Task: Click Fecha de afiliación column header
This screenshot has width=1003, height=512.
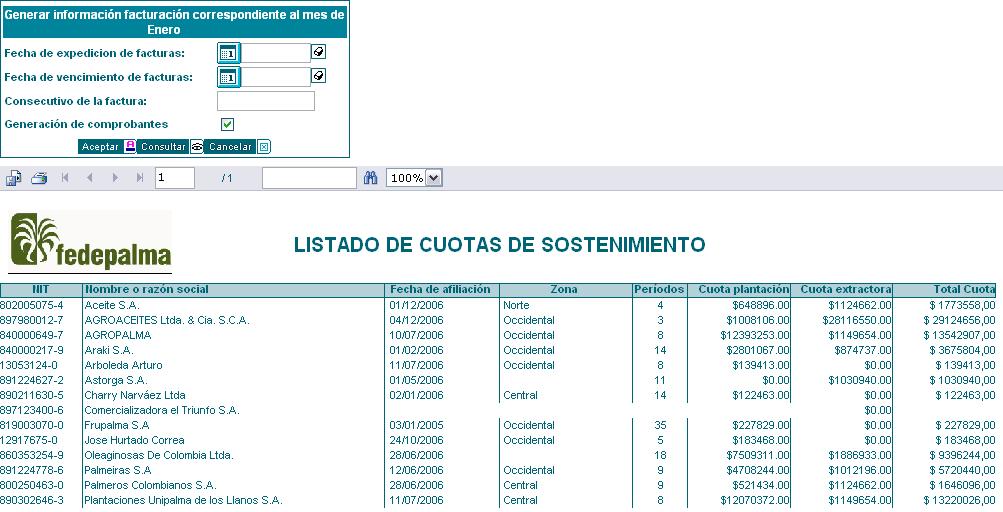Action: (x=441, y=289)
